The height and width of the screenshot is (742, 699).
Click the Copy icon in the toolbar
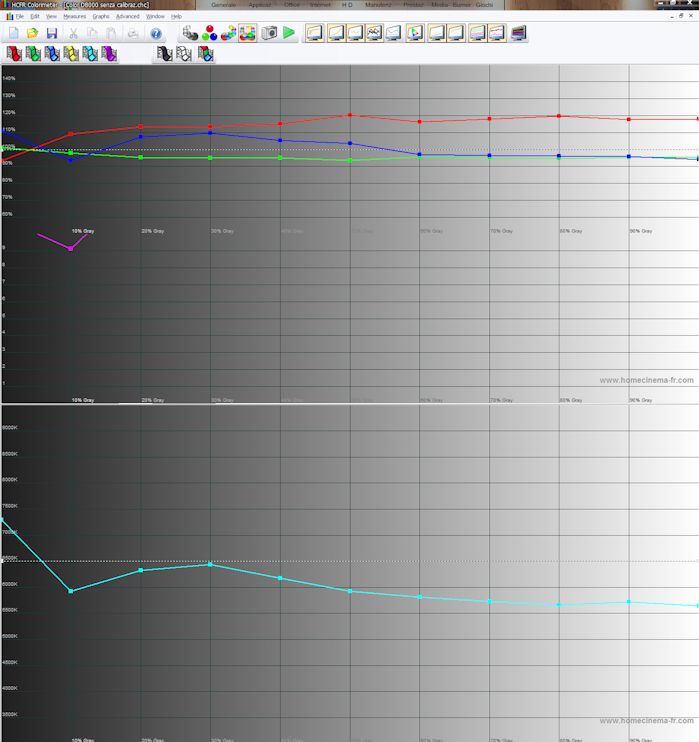92,33
